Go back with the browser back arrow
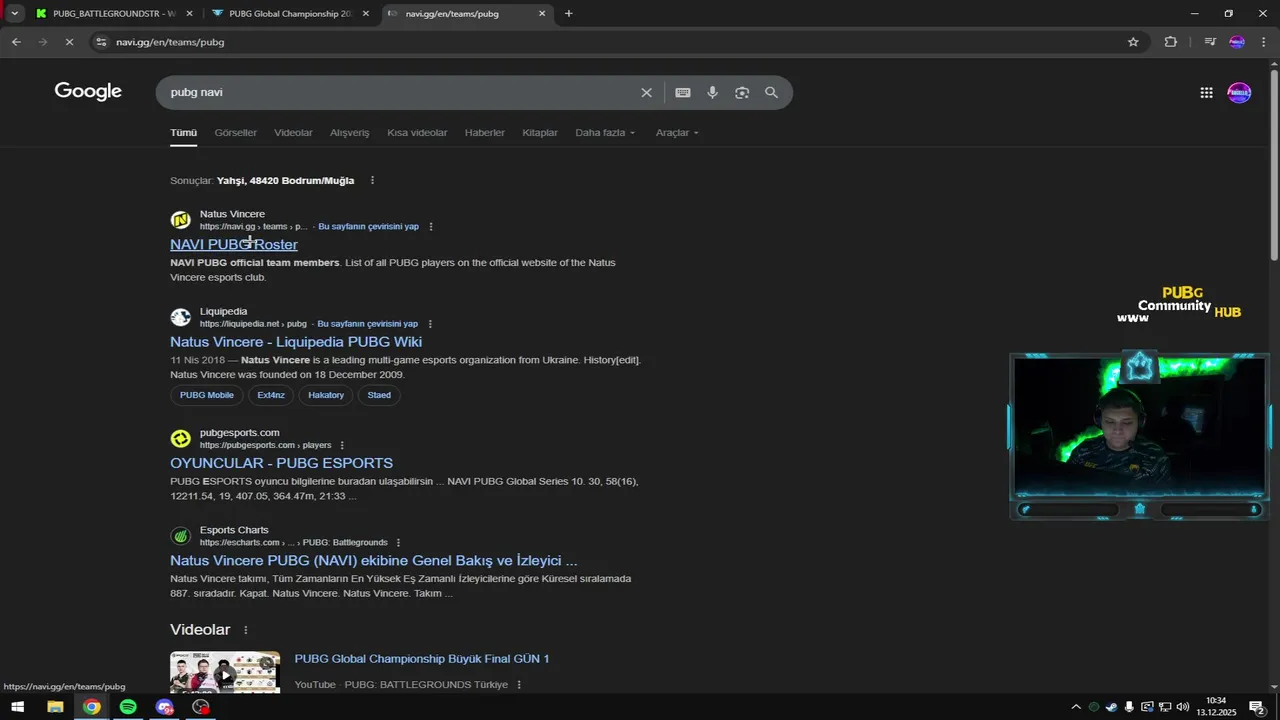The image size is (1280, 720). point(16,42)
